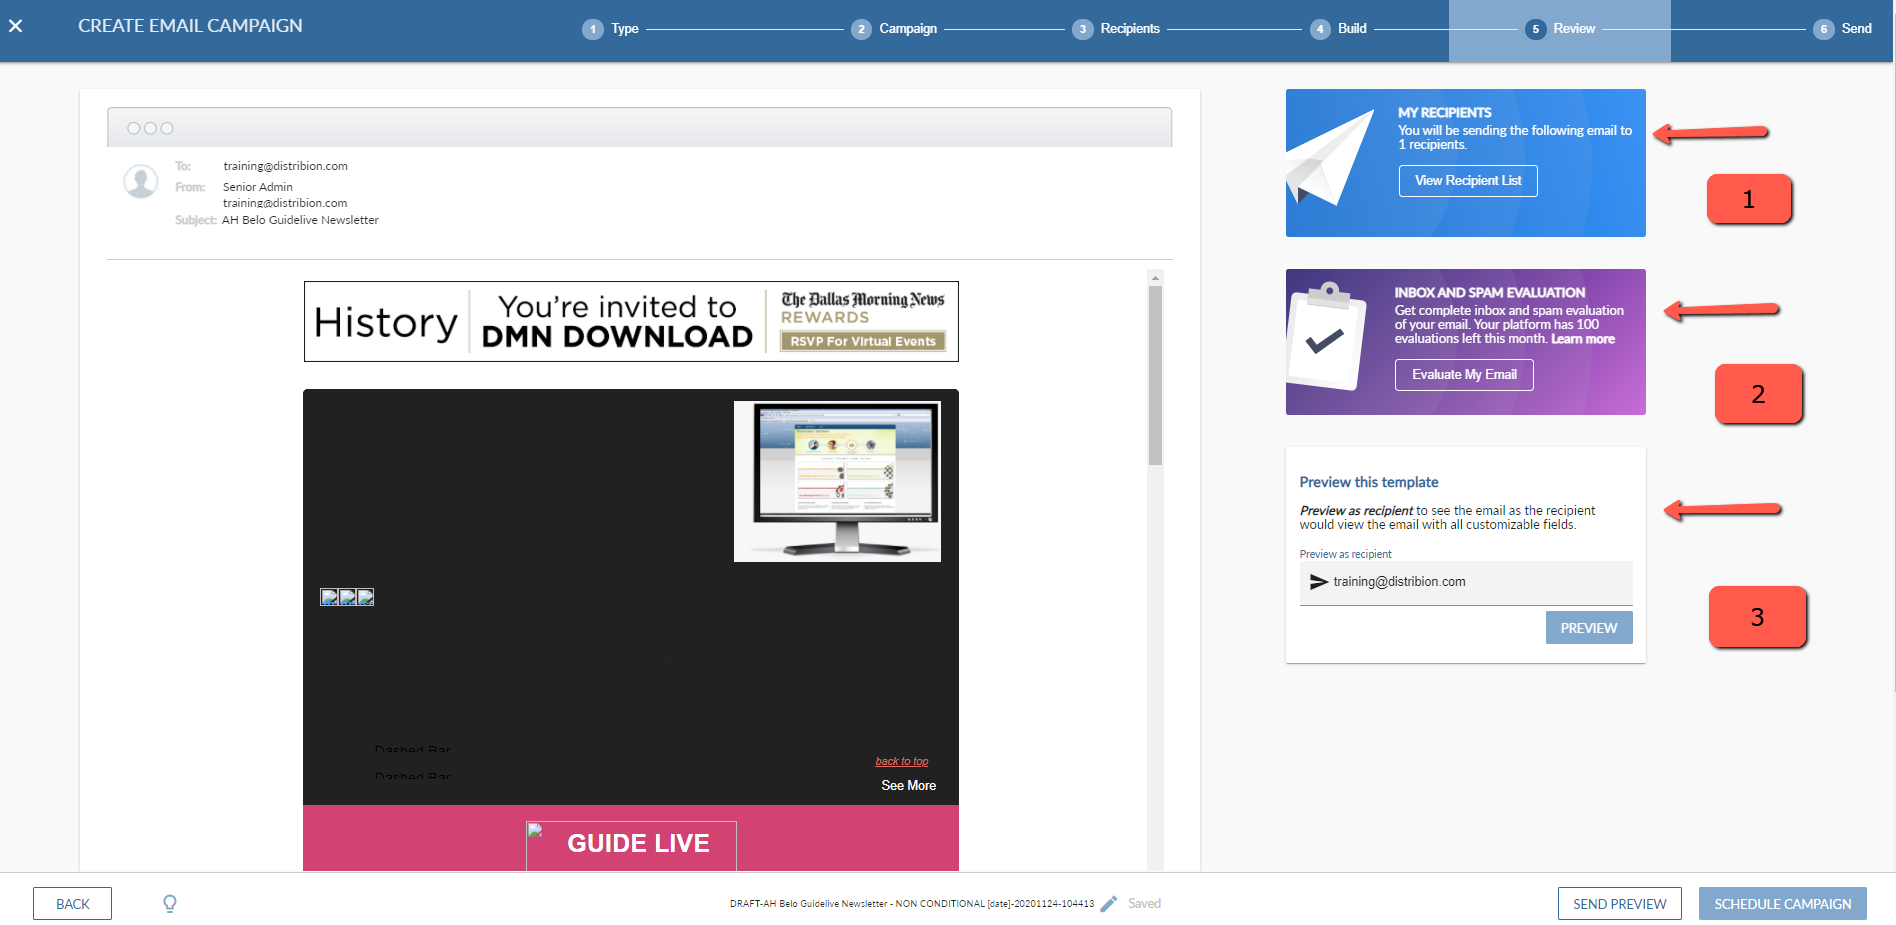Click the SCHEDULE CAMPAIGN button
Screen dimensions: 1896x925
pyautogui.click(x=1783, y=904)
